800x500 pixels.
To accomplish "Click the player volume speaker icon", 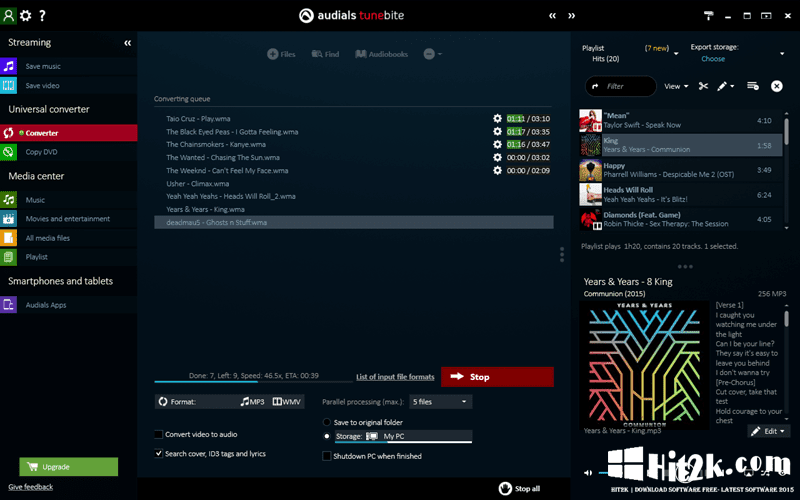I will click(x=588, y=473).
